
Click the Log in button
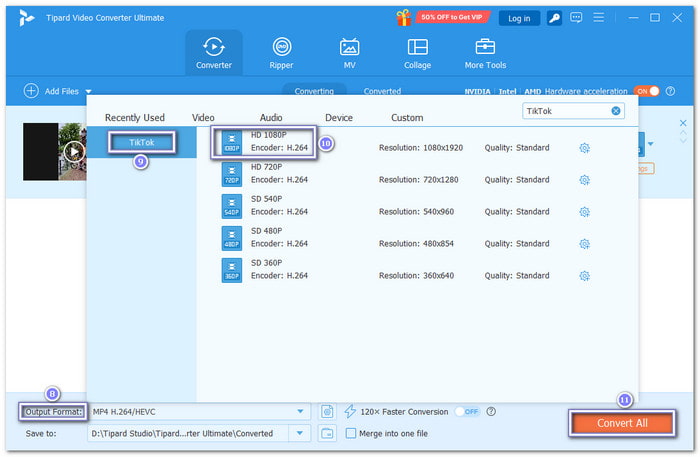(x=519, y=18)
